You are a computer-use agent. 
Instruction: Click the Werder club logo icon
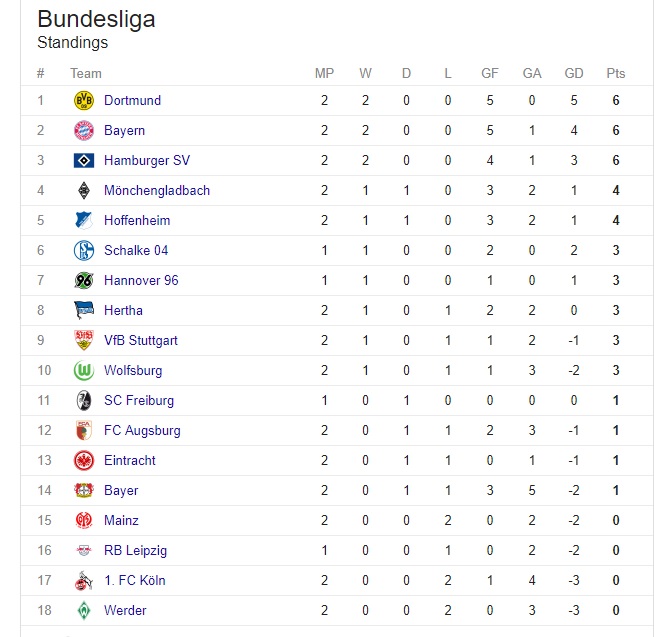(x=83, y=610)
